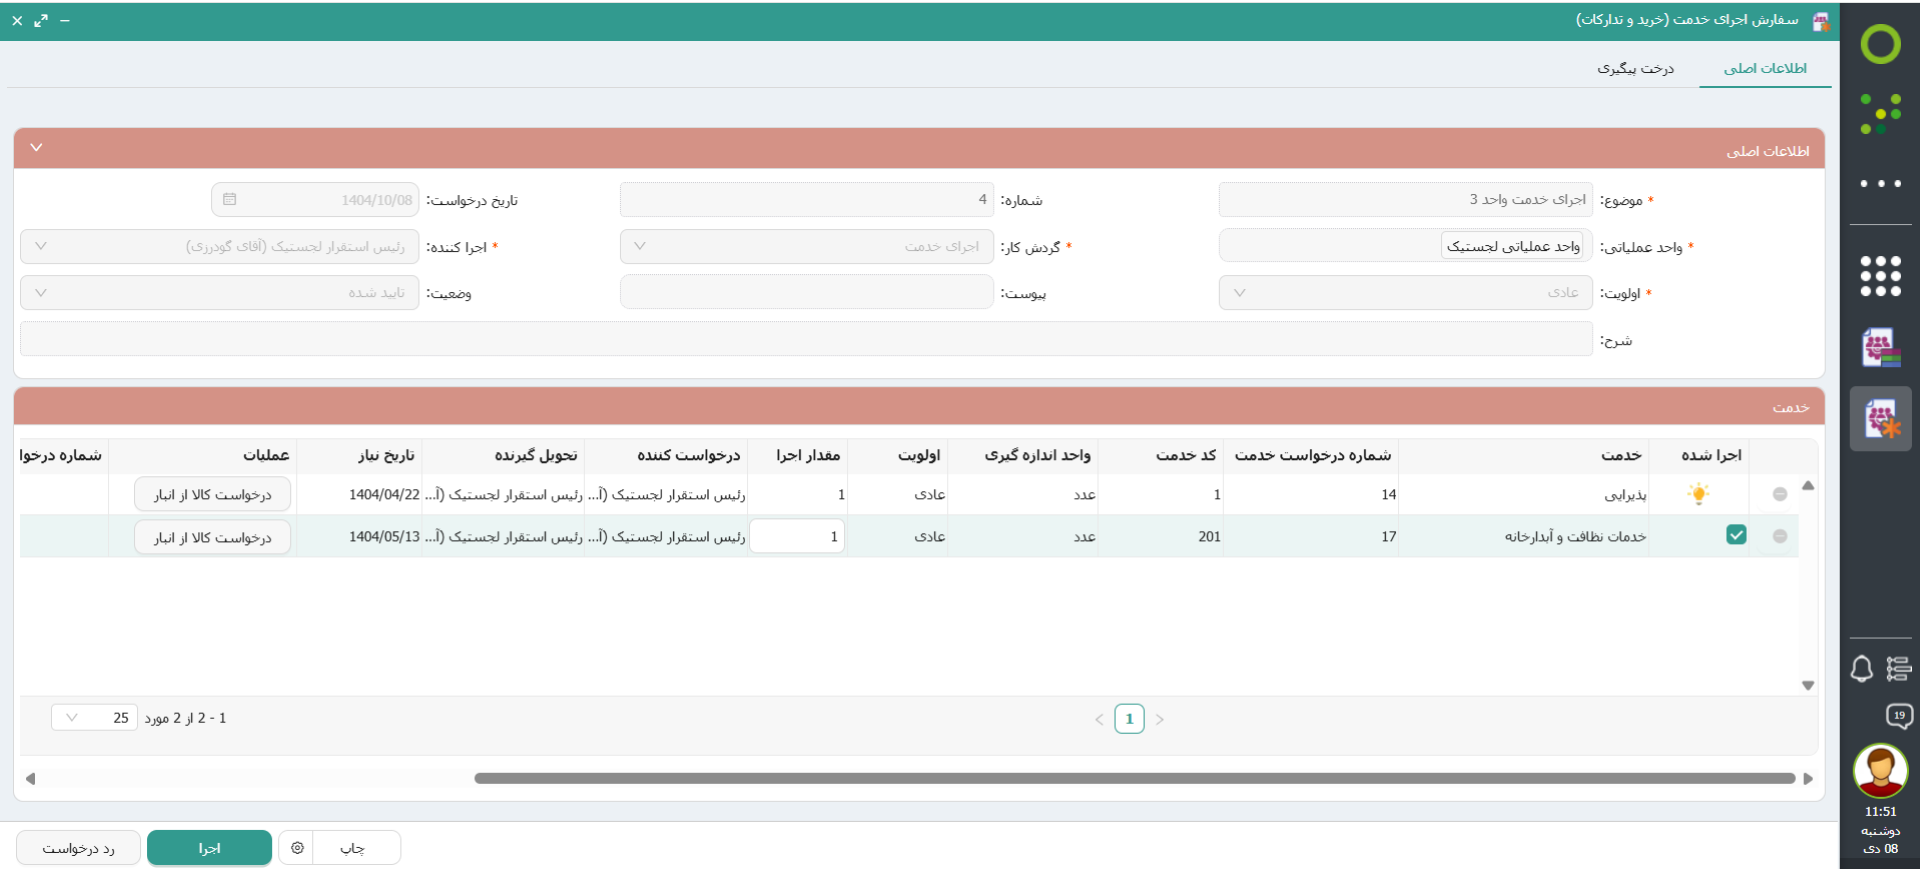Switch to the درخت پیگیری tab

1635,68
